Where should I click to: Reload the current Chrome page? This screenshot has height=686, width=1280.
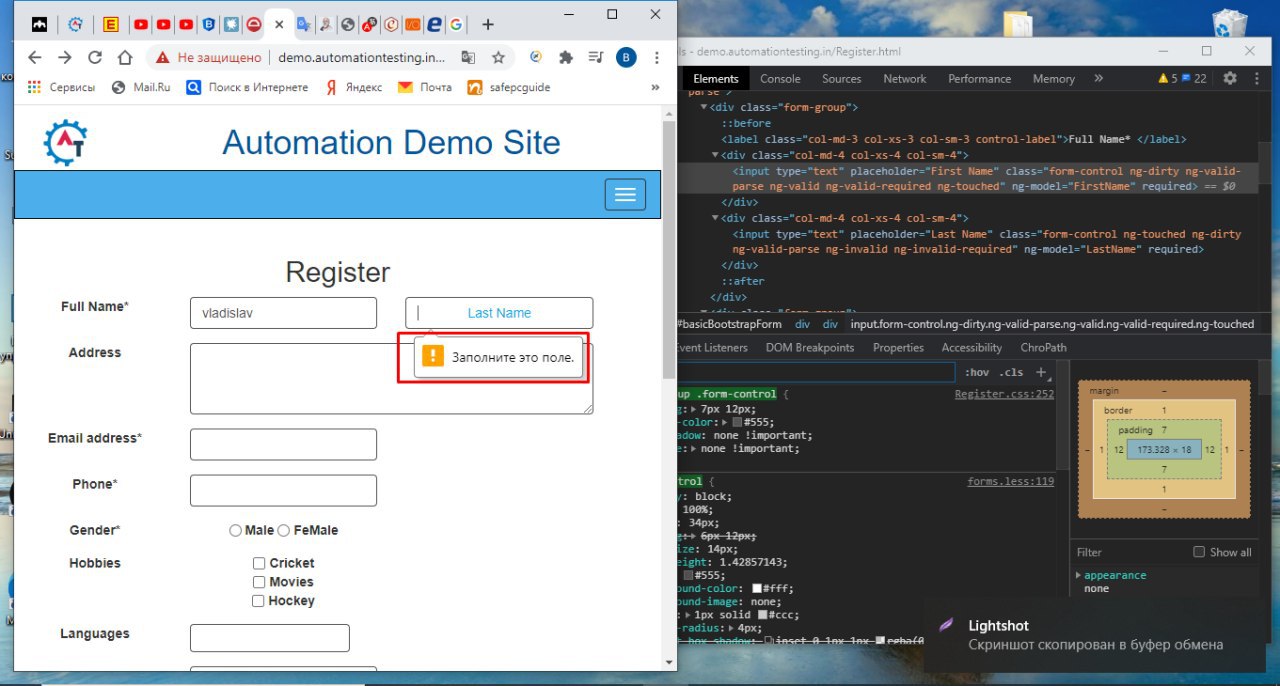click(95, 57)
